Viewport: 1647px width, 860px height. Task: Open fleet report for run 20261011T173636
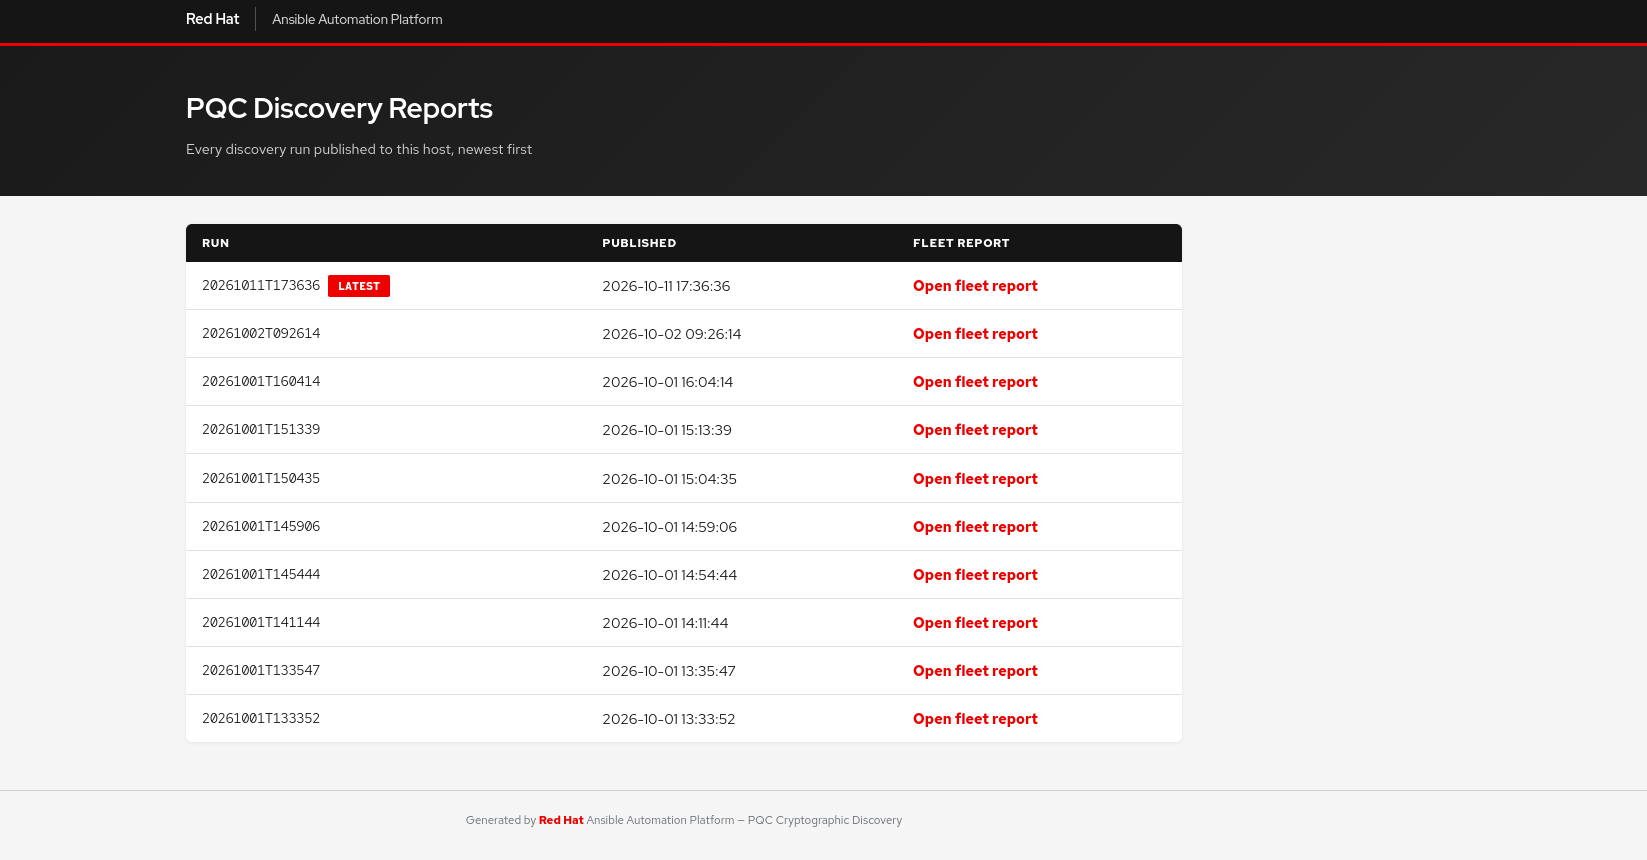[975, 286]
